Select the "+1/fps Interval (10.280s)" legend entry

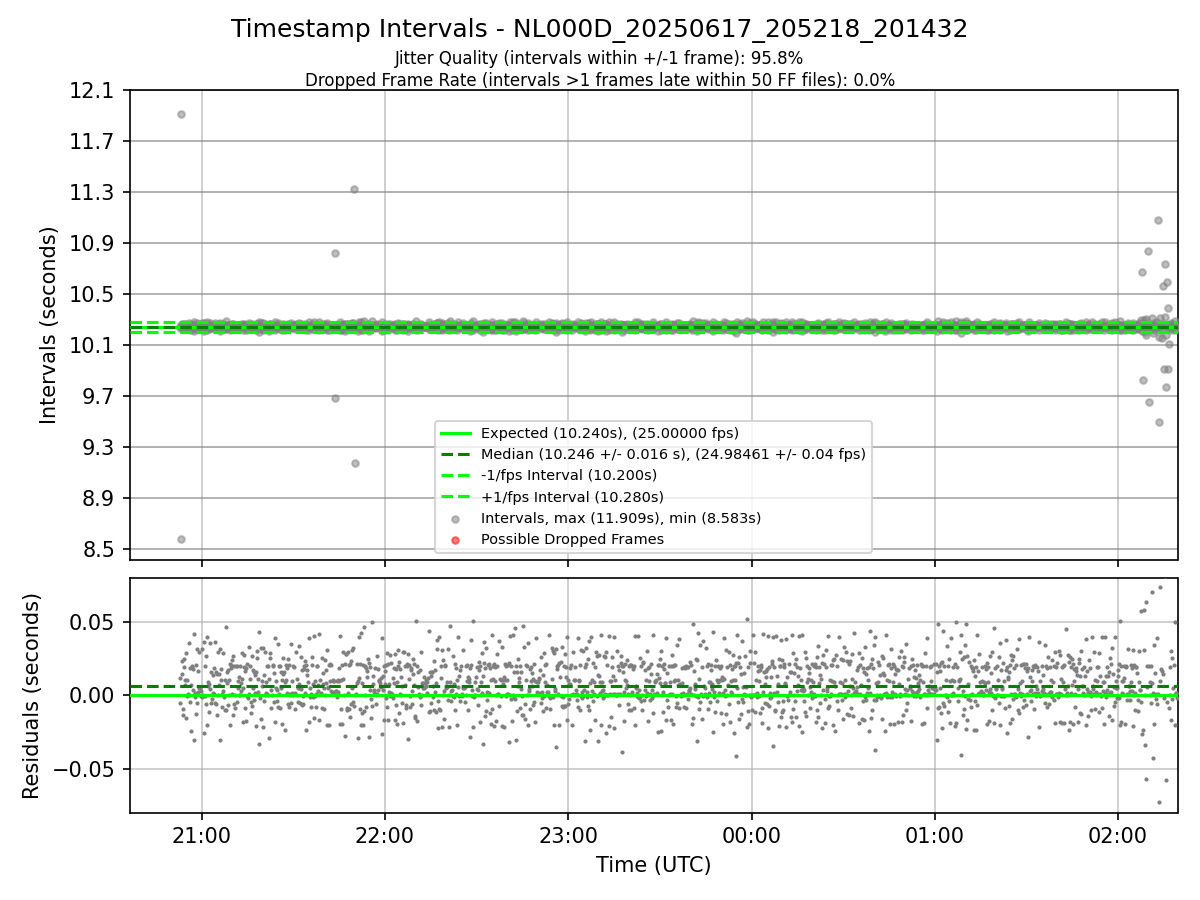[x=572, y=497]
